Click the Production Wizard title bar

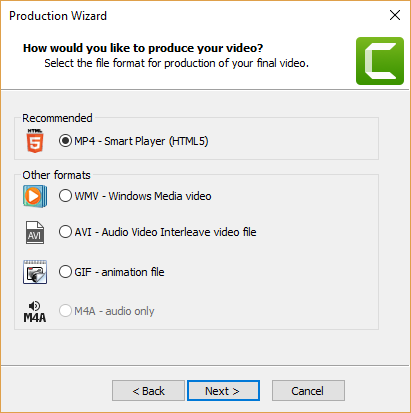tap(193, 15)
